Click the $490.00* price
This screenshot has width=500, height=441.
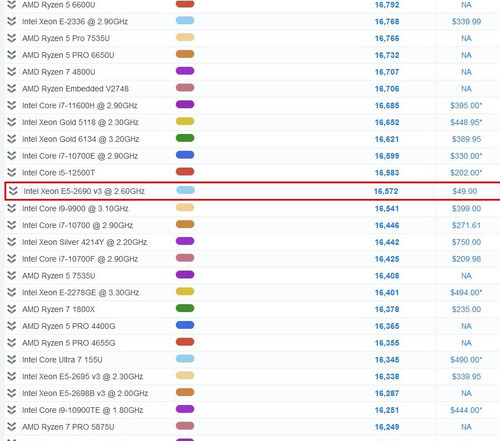[x=466, y=360]
